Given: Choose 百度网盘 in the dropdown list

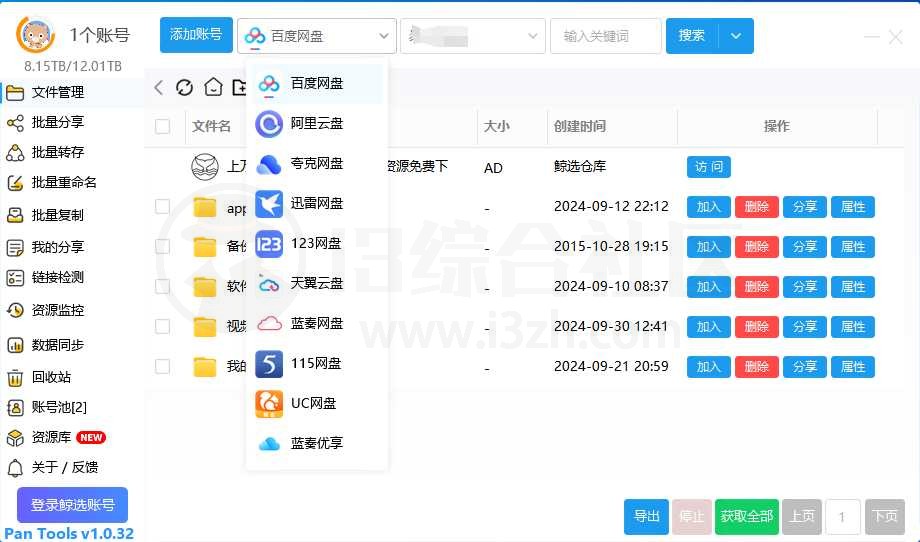Looking at the screenshot, I should [x=317, y=84].
